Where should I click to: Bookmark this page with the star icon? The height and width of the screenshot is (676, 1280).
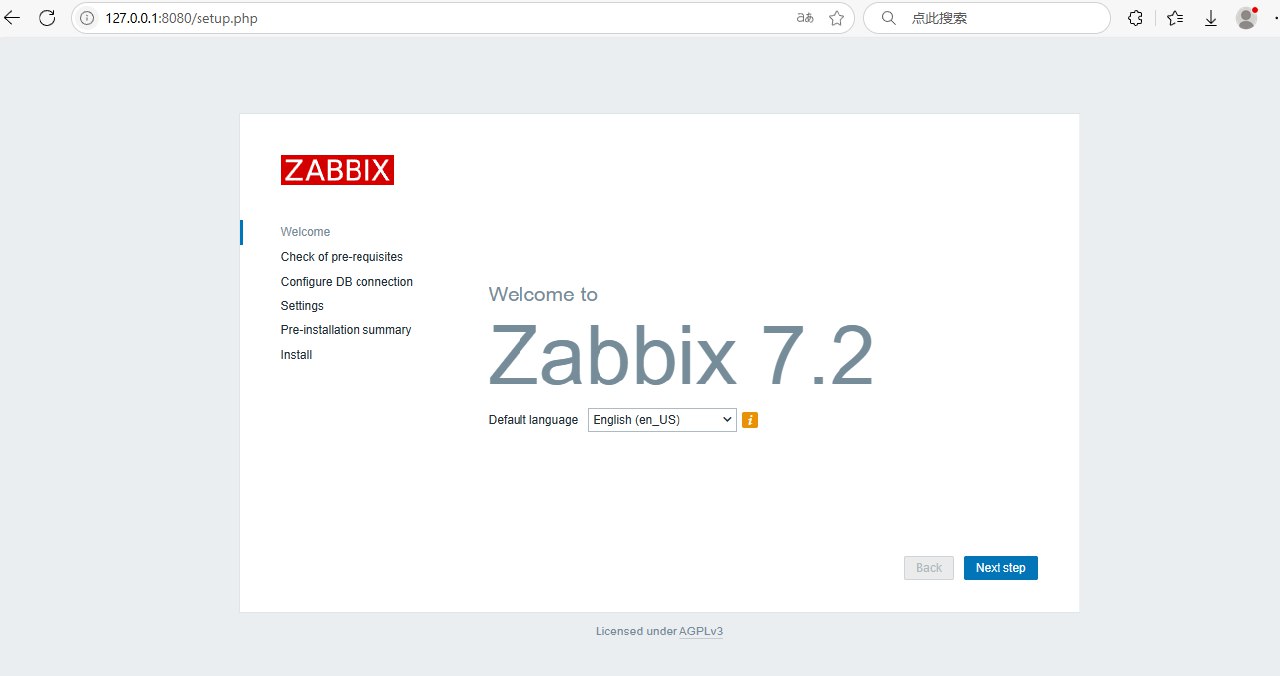[x=837, y=18]
